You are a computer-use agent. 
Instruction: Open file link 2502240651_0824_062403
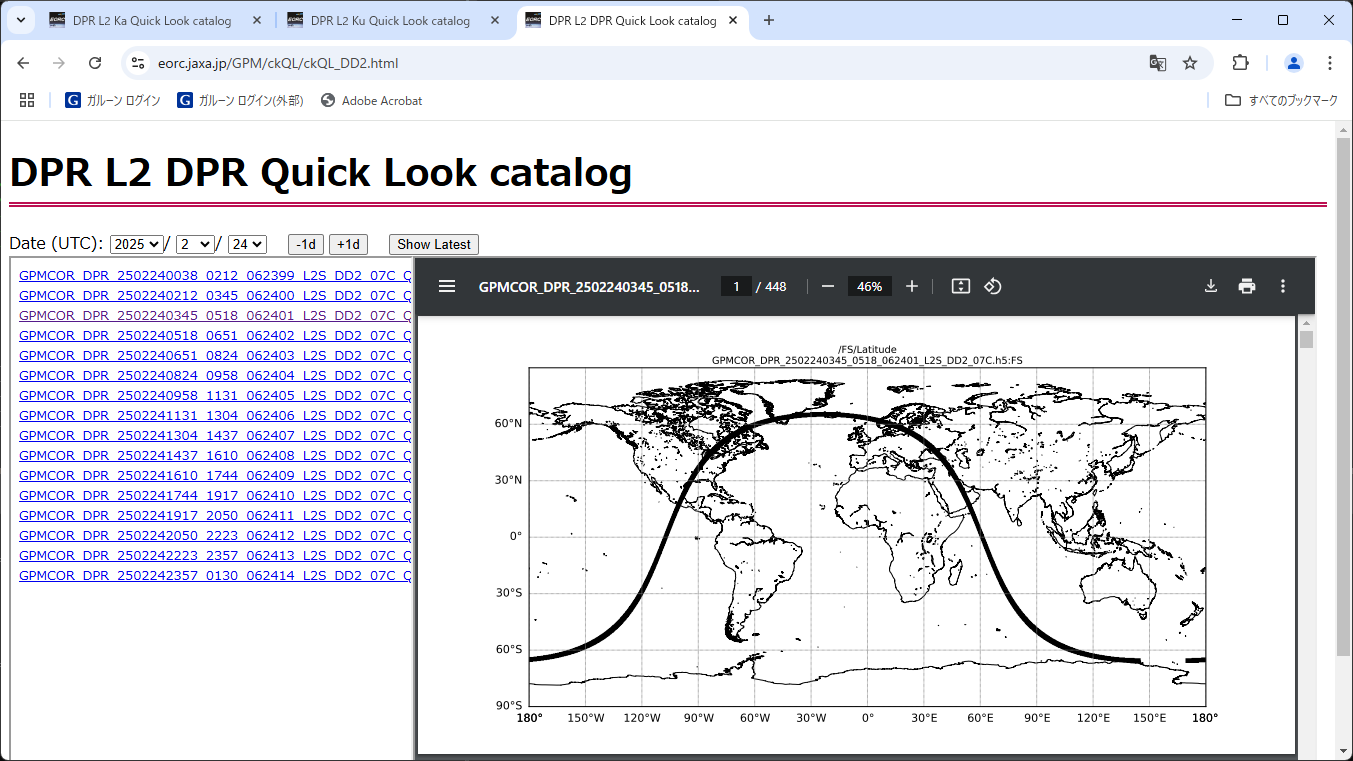coord(215,355)
